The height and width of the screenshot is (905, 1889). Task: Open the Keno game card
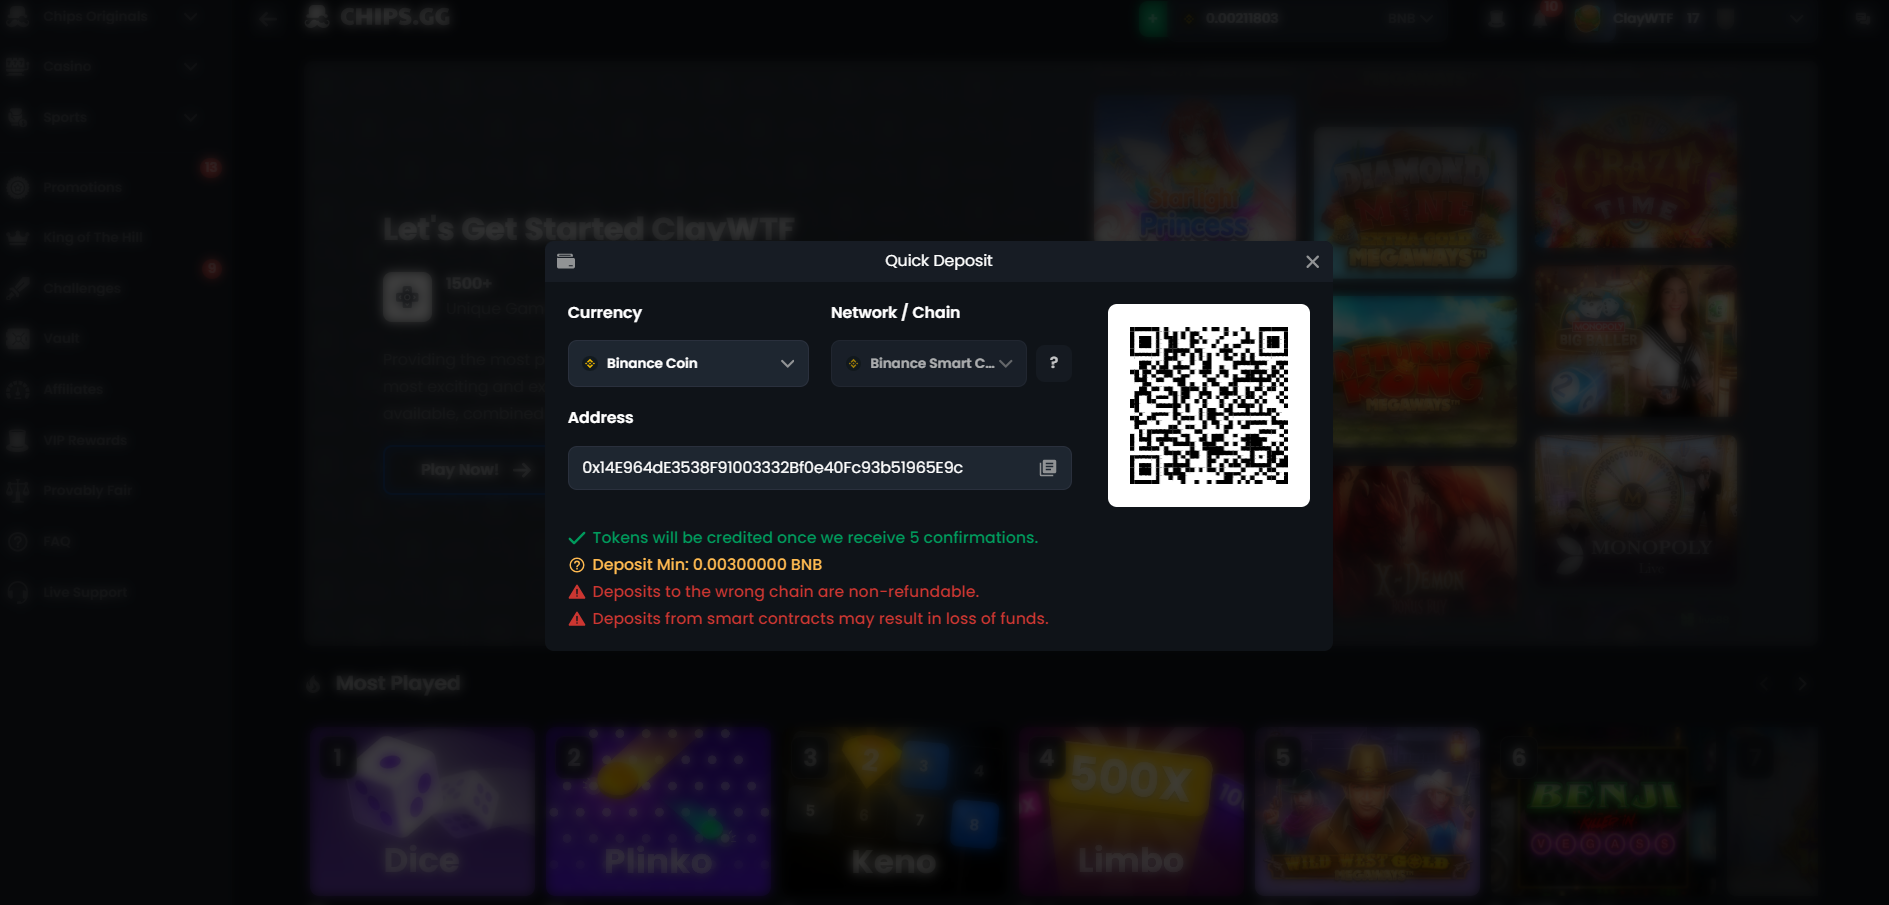point(894,810)
